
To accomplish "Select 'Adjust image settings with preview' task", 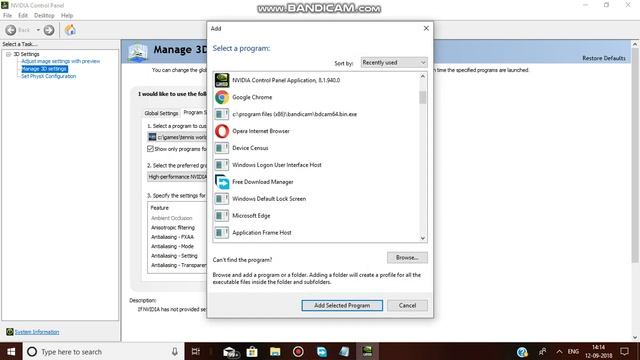I will point(60,61).
